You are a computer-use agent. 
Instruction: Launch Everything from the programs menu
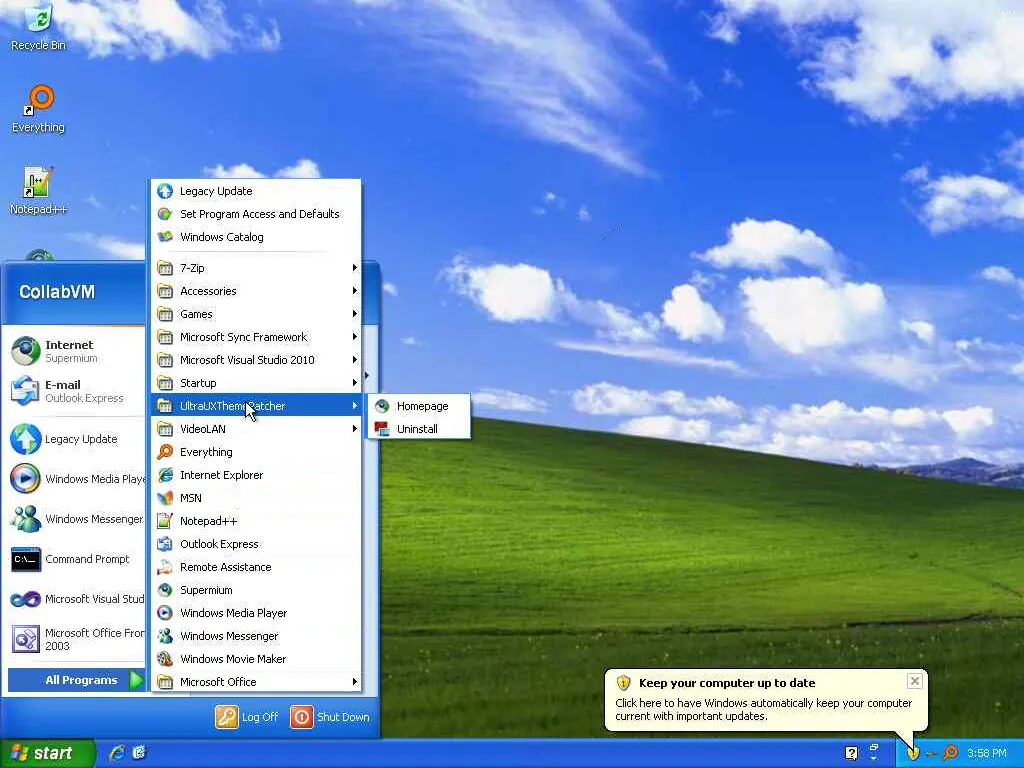click(256, 452)
